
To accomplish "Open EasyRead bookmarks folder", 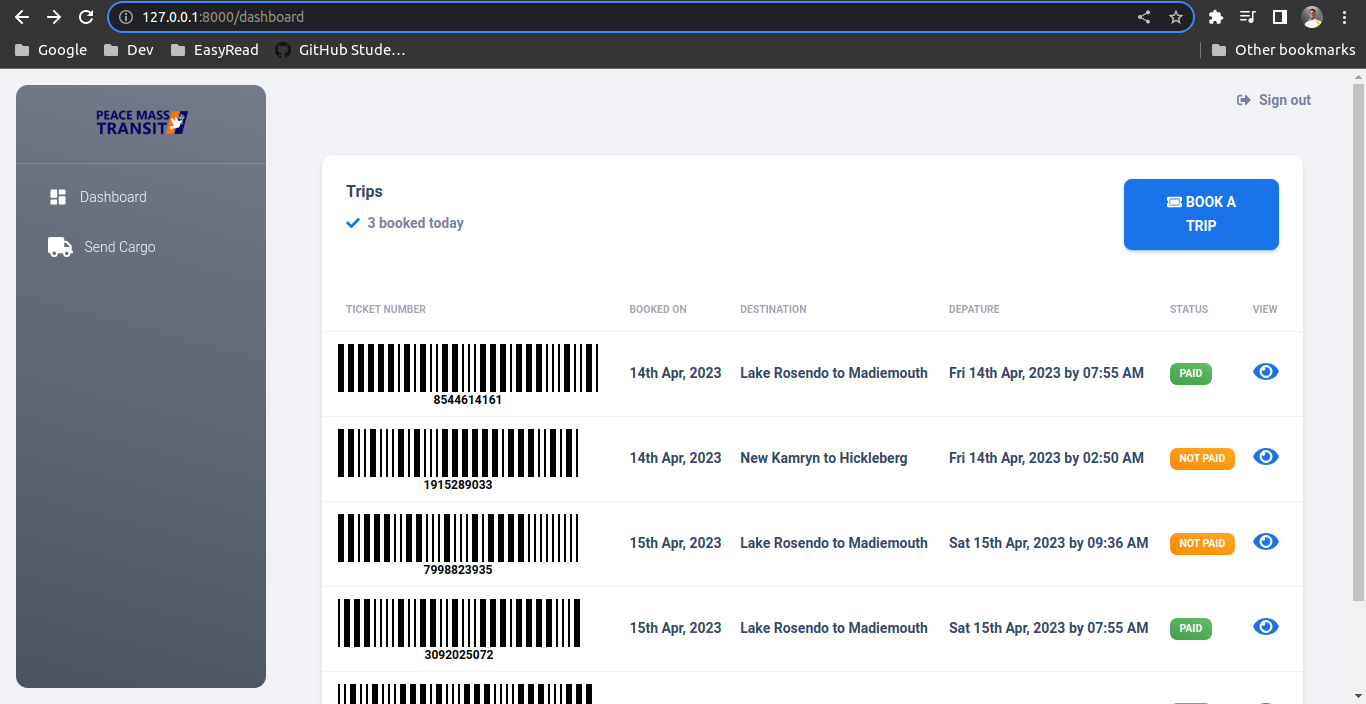I will tap(214, 50).
